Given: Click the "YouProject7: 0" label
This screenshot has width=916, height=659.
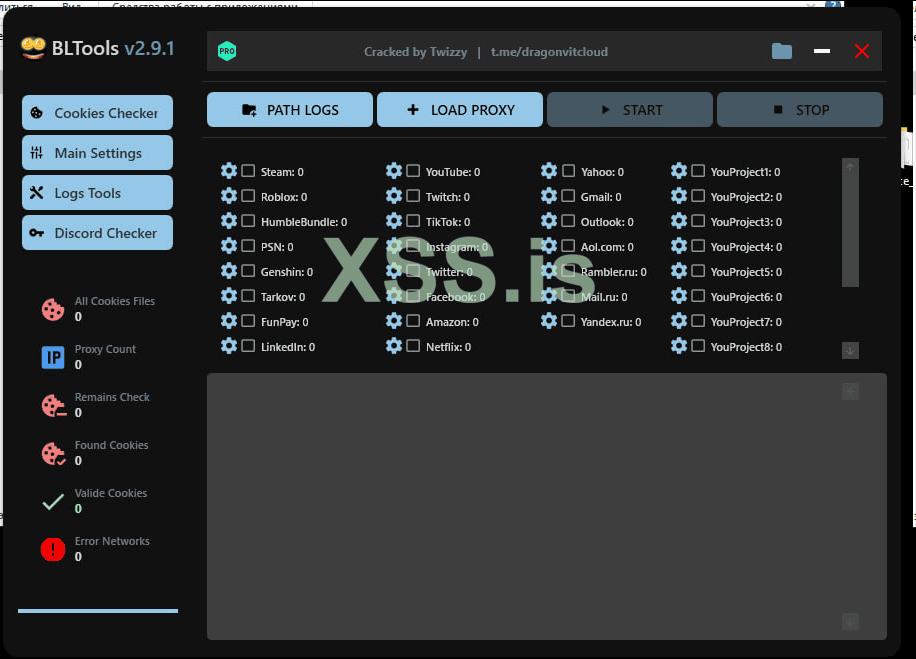Looking at the screenshot, I should pos(746,322).
